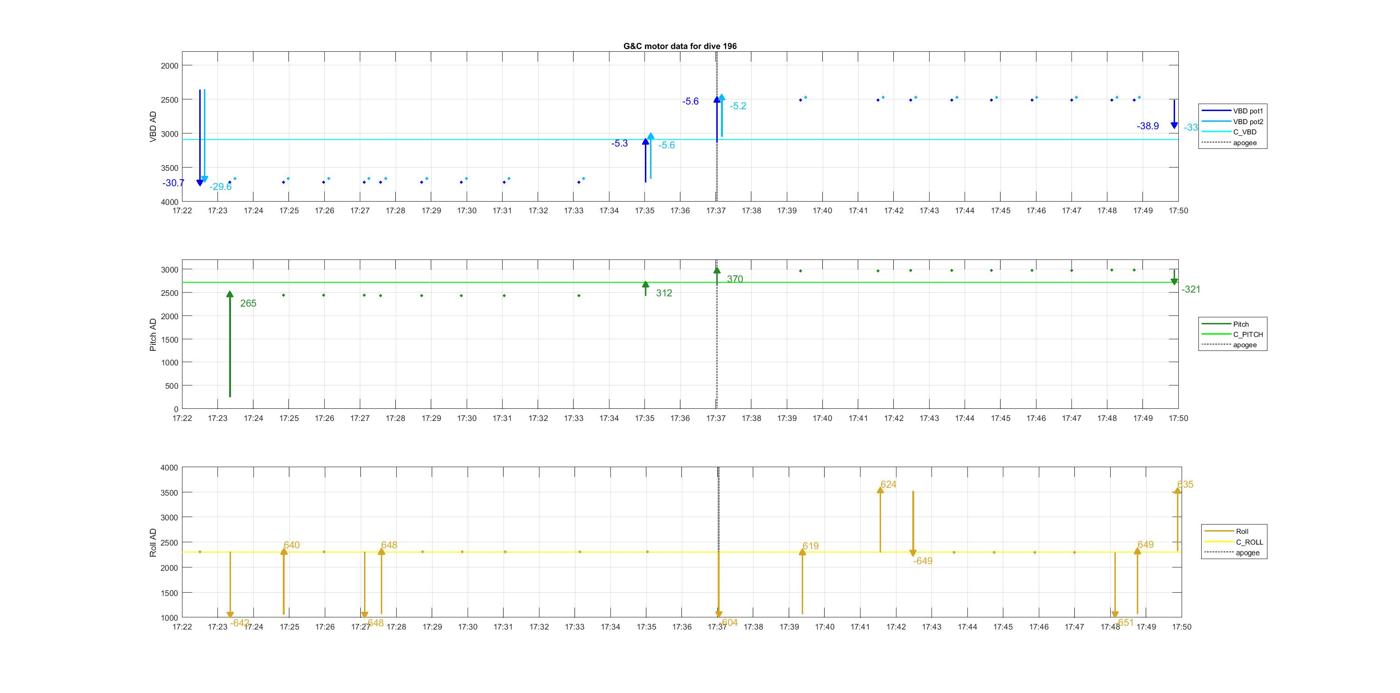This screenshot has height=693, width=1400.
Task: Click the "4000" tick on Roll AD axis
Action: tap(168, 468)
